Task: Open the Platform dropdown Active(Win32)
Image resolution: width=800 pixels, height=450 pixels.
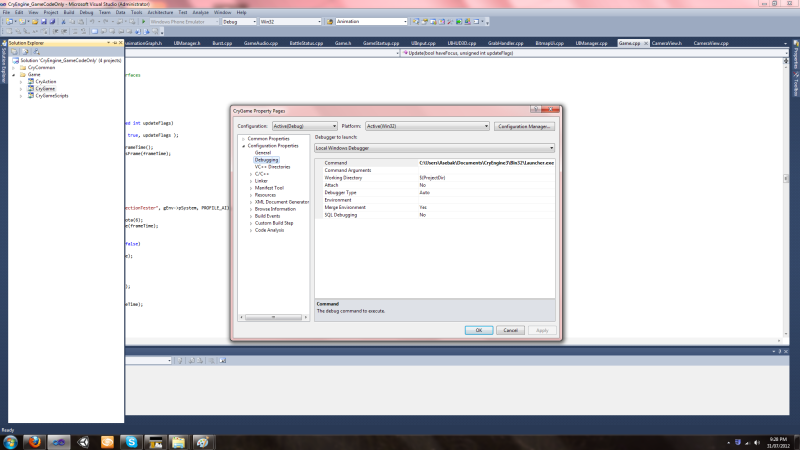Action: click(428, 126)
